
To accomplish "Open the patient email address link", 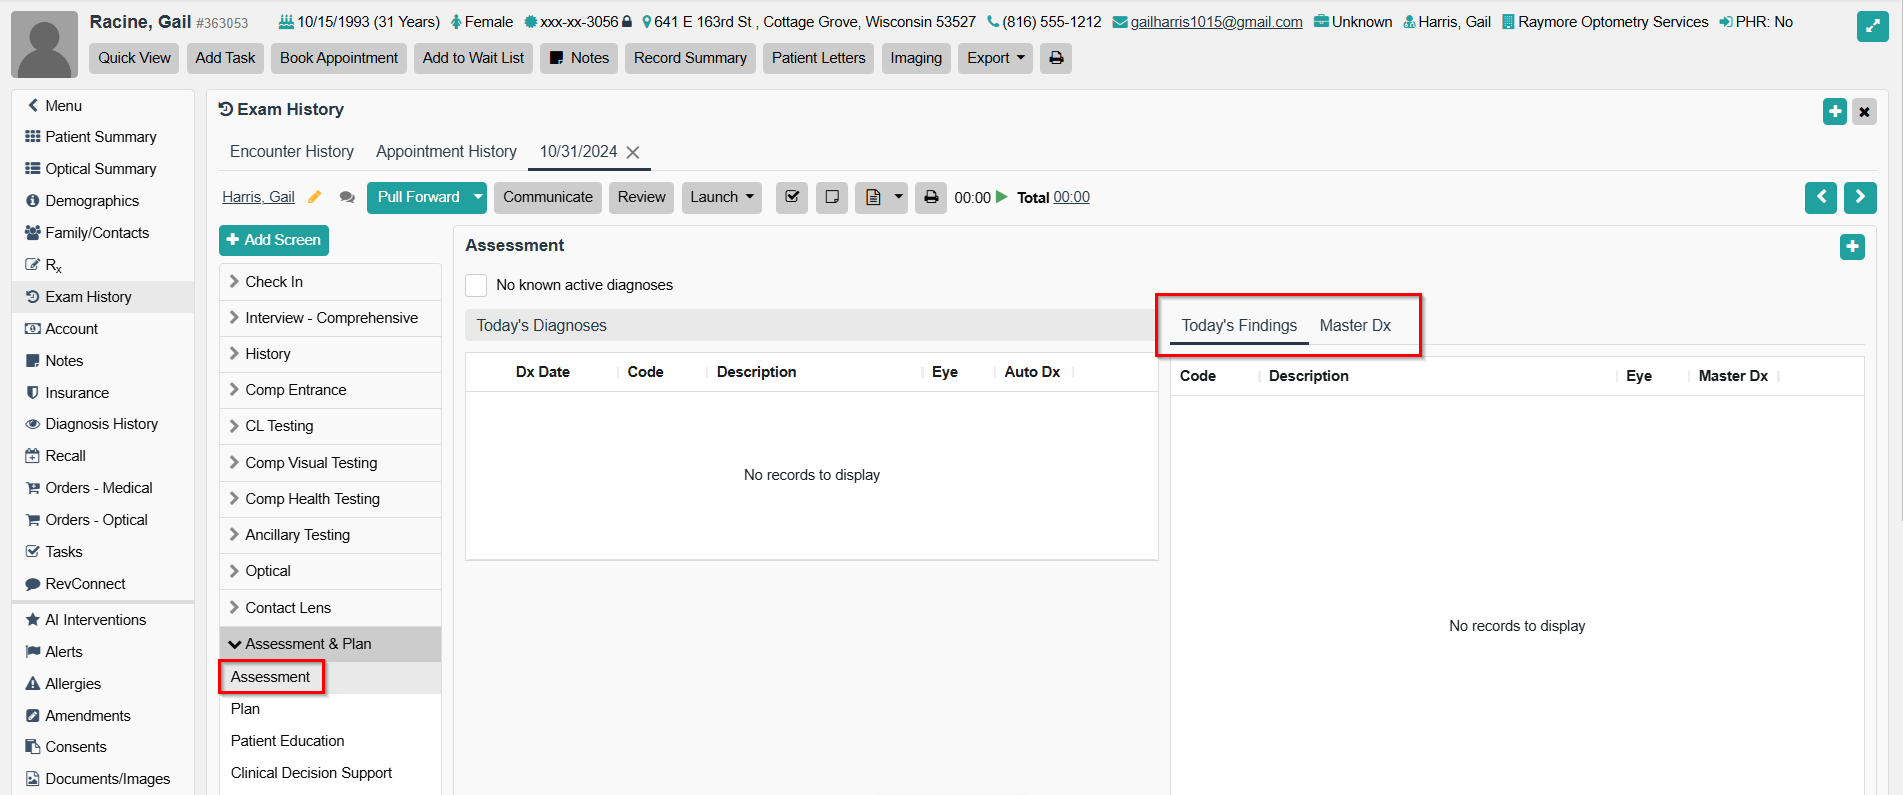I will click(x=1215, y=22).
